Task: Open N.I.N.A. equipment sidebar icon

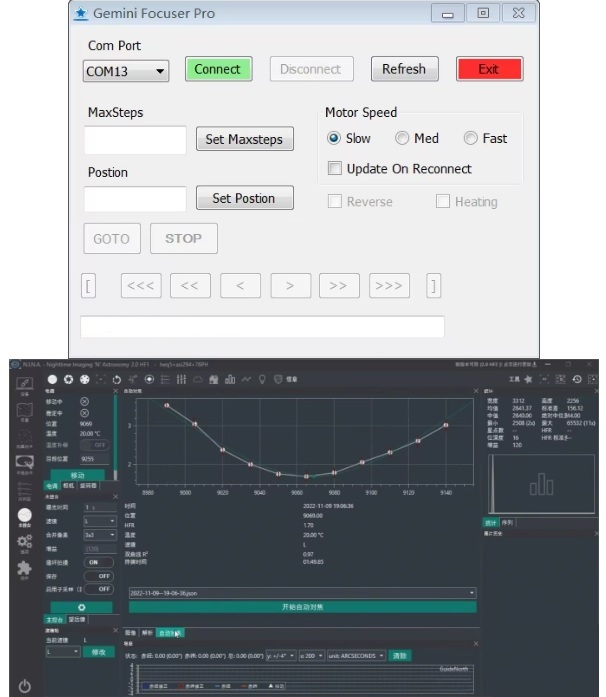Action: (x=24, y=385)
